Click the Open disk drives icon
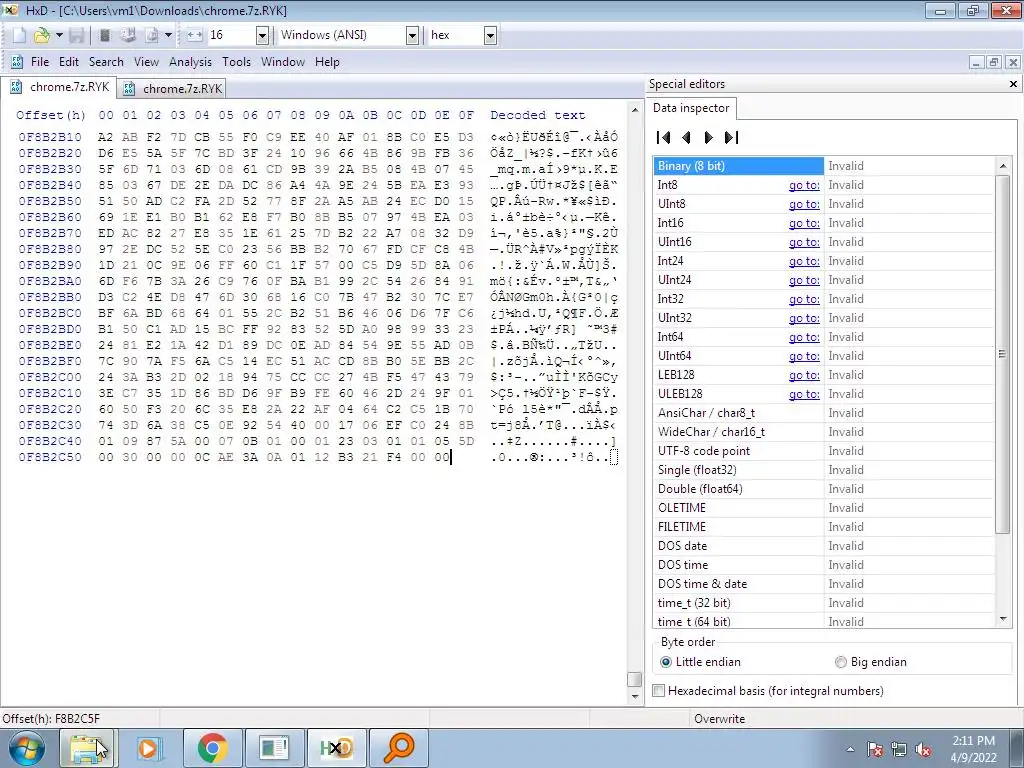The height and width of the screenshot is (768, 1024). coord(128,35)
